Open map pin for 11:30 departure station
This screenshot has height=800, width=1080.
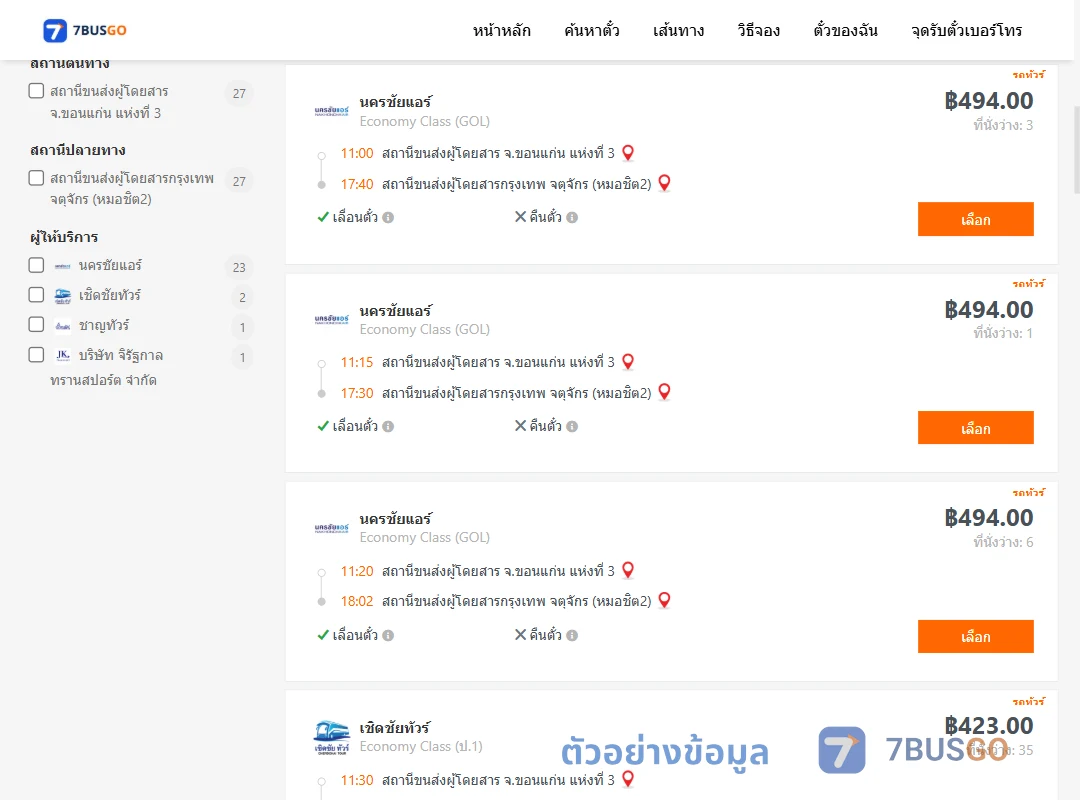(627, 779)
